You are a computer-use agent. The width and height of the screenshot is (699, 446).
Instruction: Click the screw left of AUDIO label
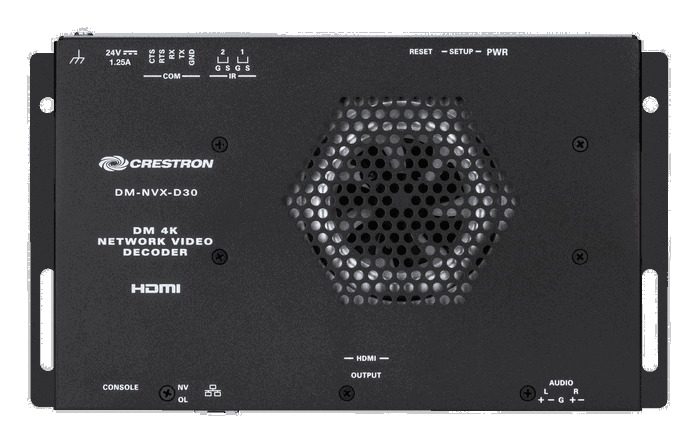pos(527,393)
